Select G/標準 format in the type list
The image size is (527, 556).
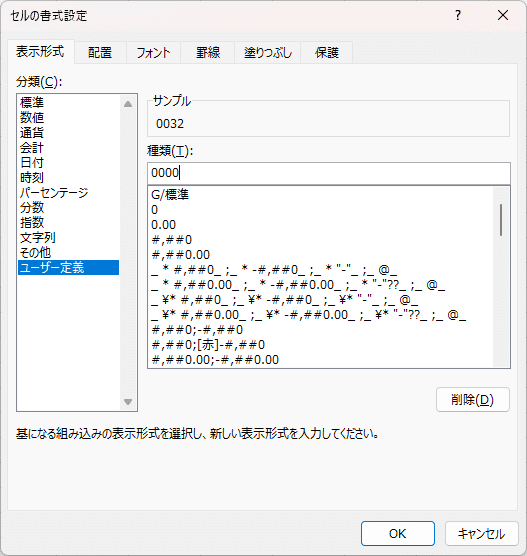coord(321,195)
